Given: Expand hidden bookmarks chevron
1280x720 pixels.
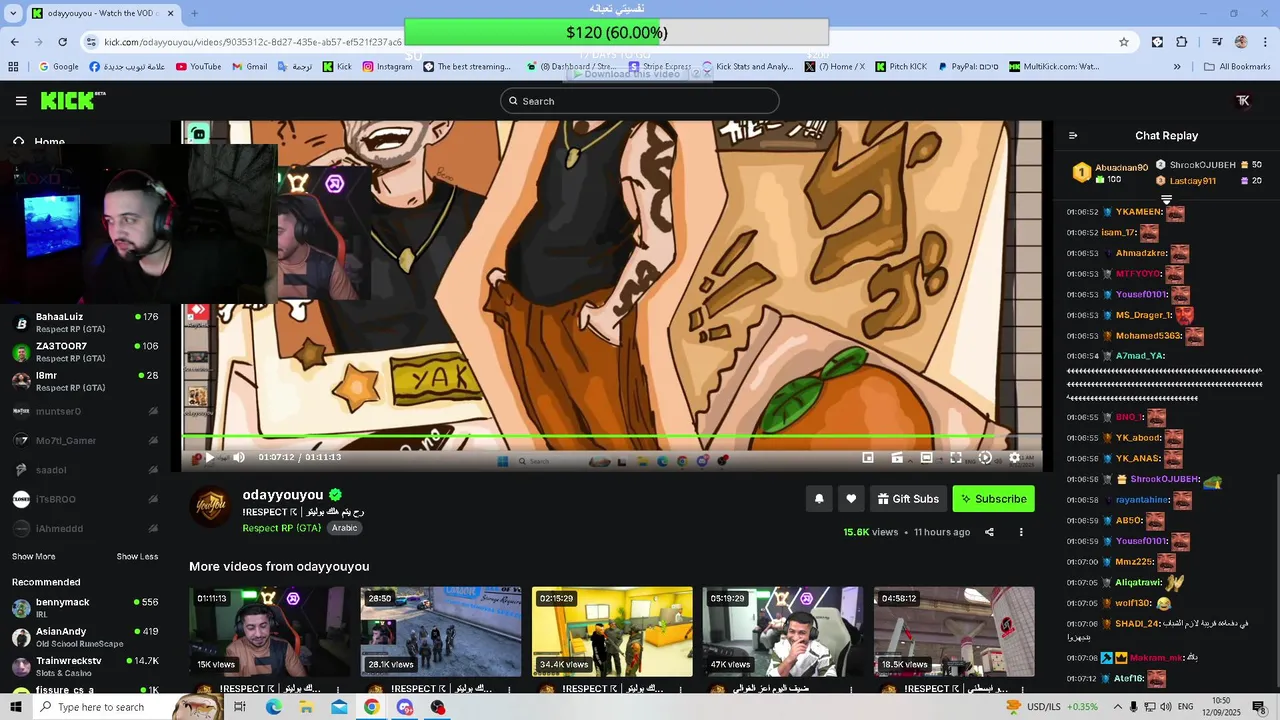Looking at the screenshot, I should point(1177,67).
